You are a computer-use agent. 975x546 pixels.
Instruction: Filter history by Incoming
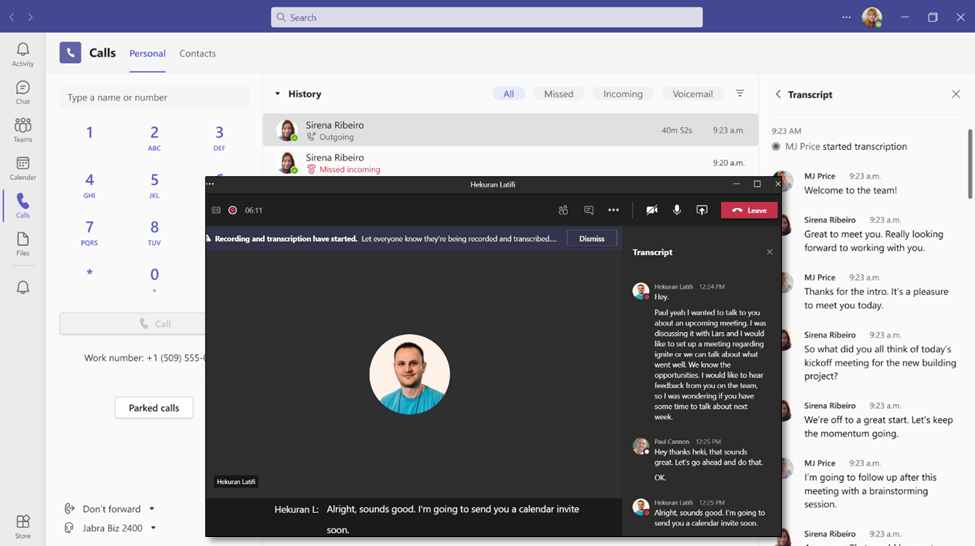622,94
